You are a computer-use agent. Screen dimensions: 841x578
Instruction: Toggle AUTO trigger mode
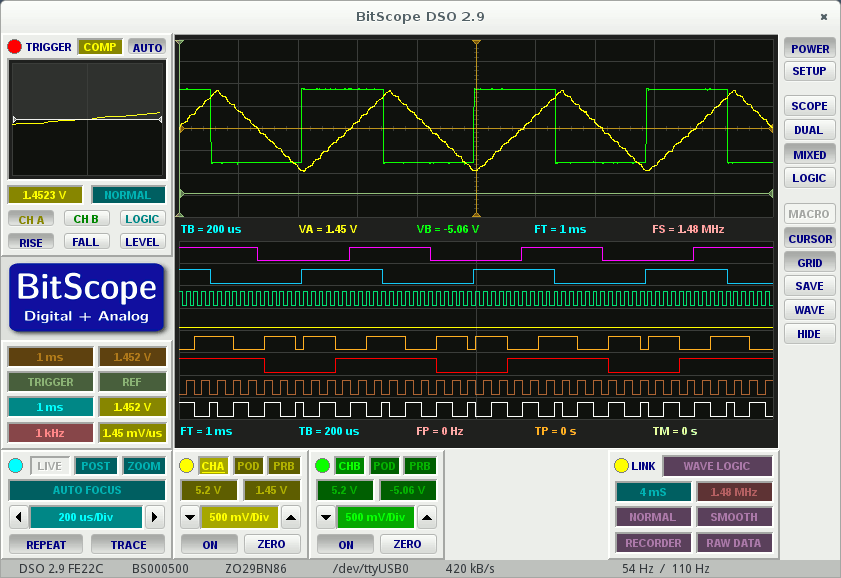pos(147,46)
